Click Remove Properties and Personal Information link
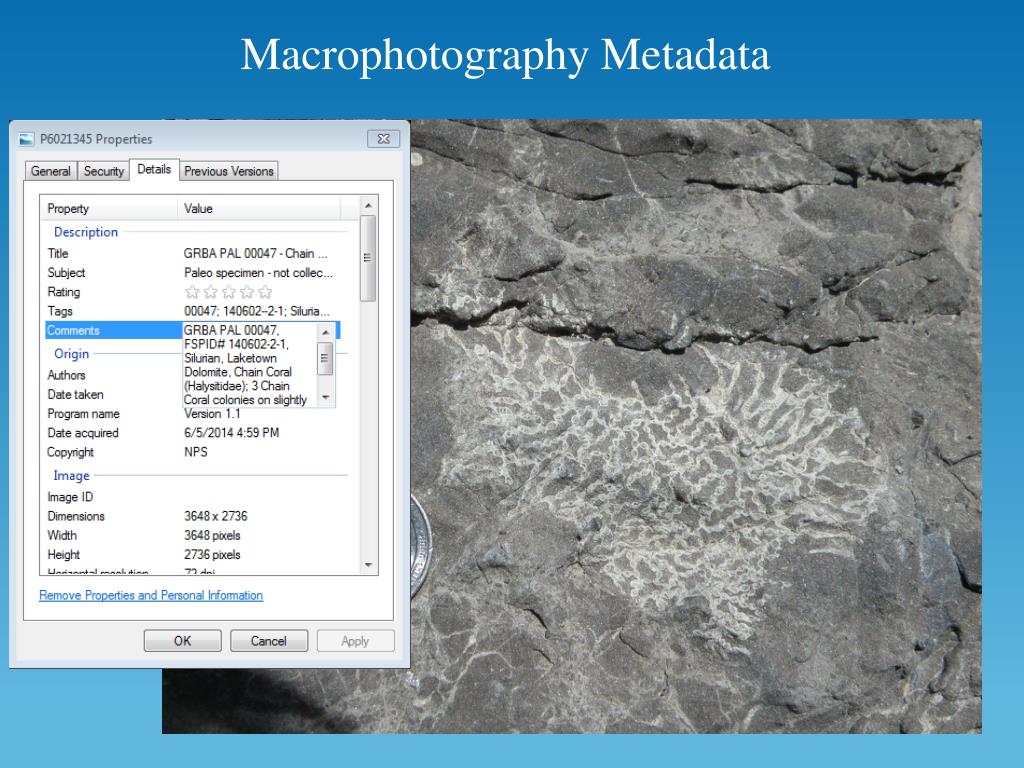 (151, 595)
